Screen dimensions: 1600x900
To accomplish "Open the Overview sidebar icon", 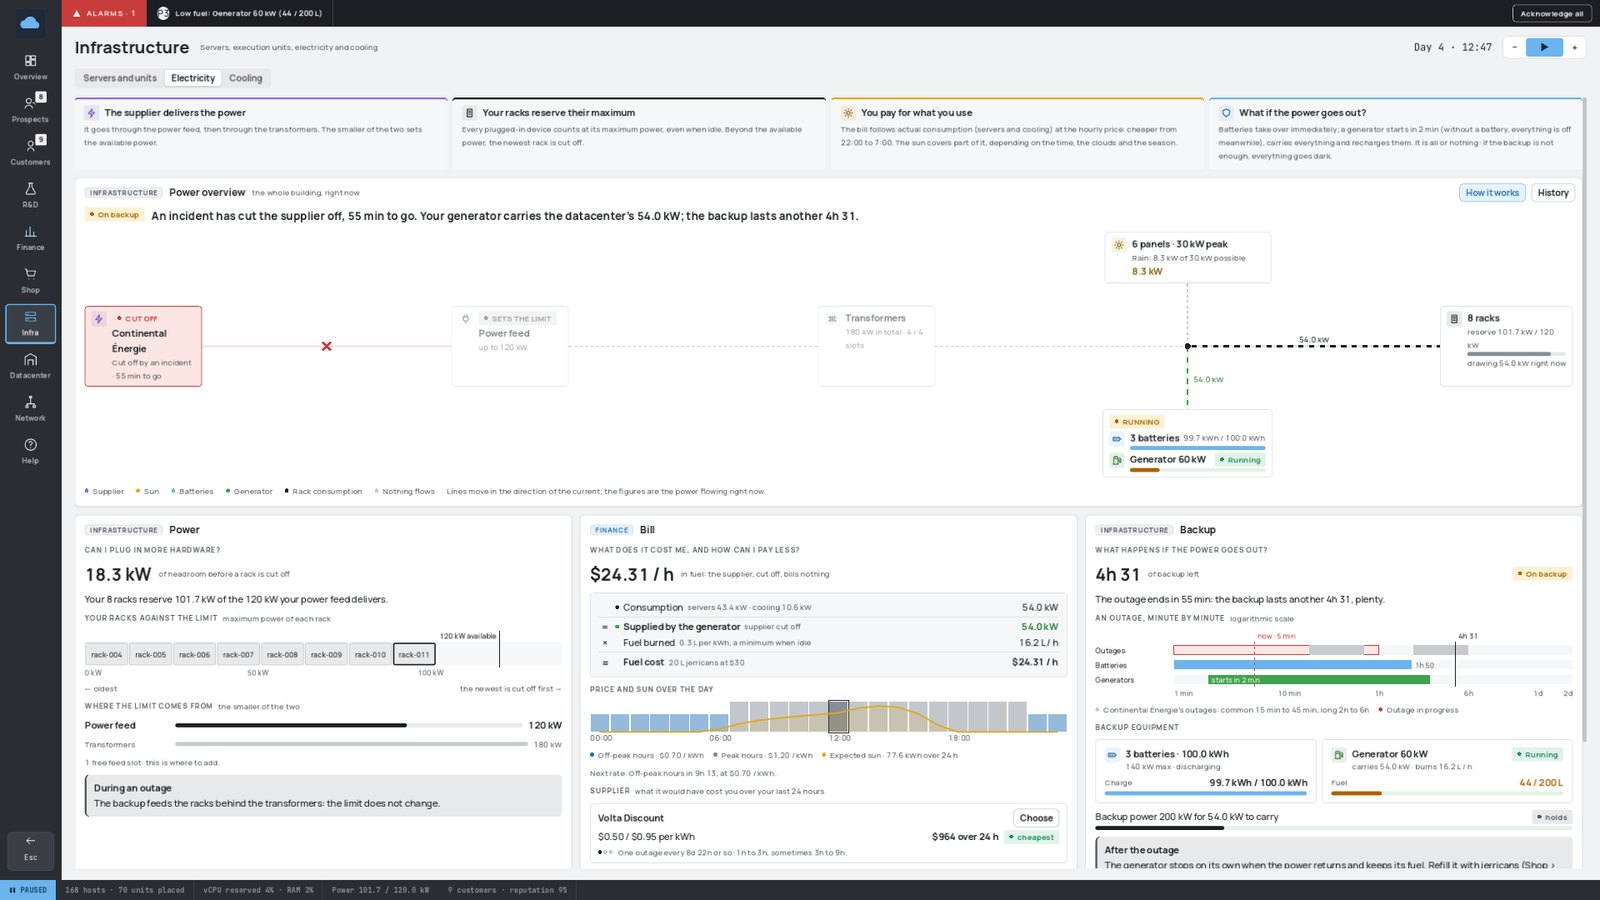I will click(x=30, y=67).
